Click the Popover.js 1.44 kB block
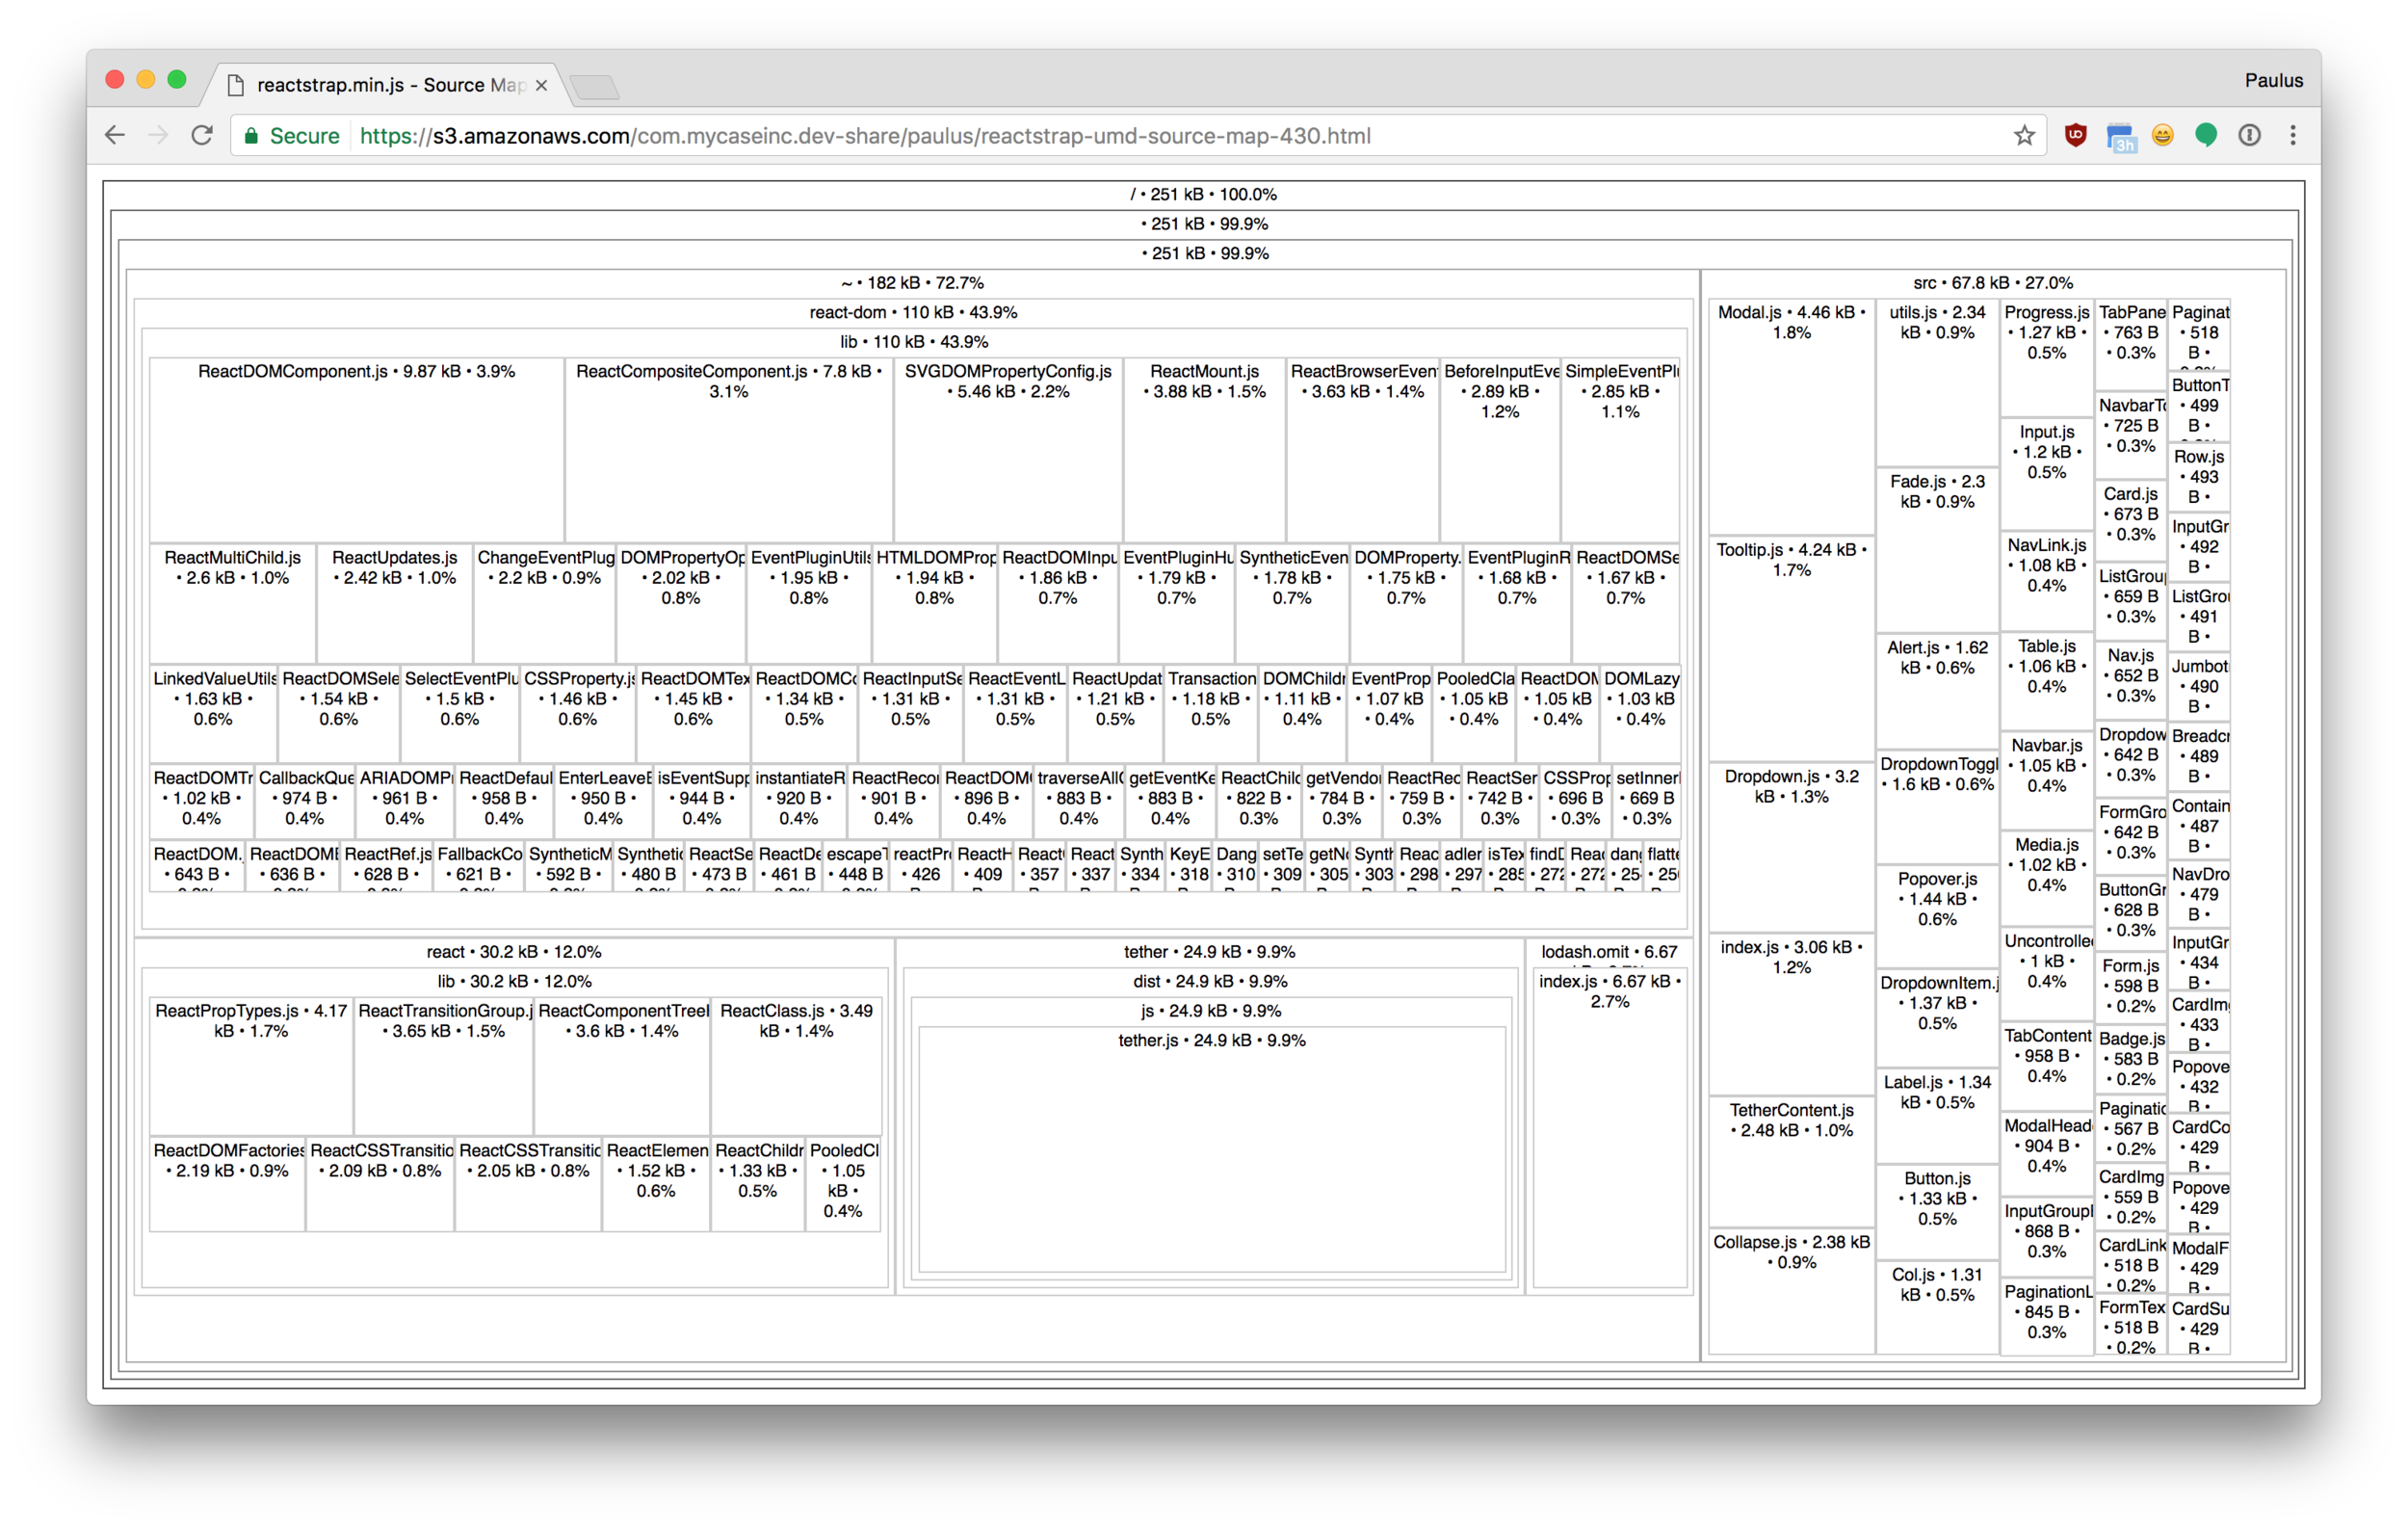Viewport: 2408px width, 1529px height. [1937, 919]
